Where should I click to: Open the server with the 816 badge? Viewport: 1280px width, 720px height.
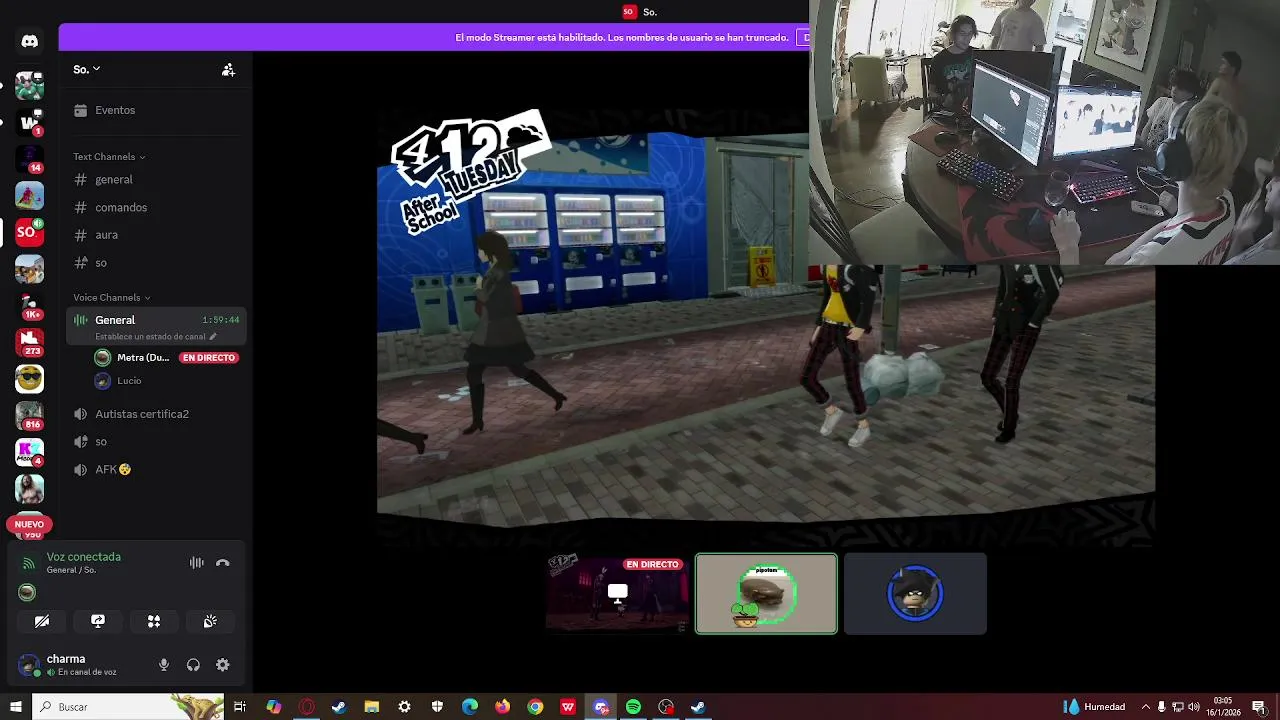click(x=29, y=415)
